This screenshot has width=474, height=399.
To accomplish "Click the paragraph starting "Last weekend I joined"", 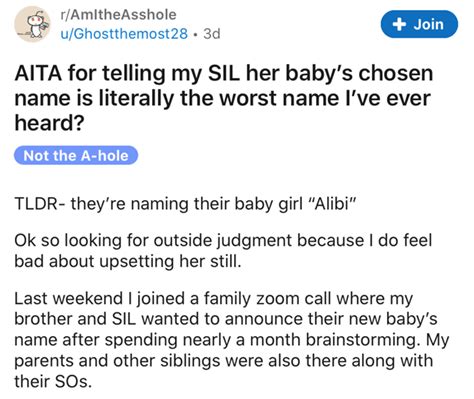I will 232,339.
